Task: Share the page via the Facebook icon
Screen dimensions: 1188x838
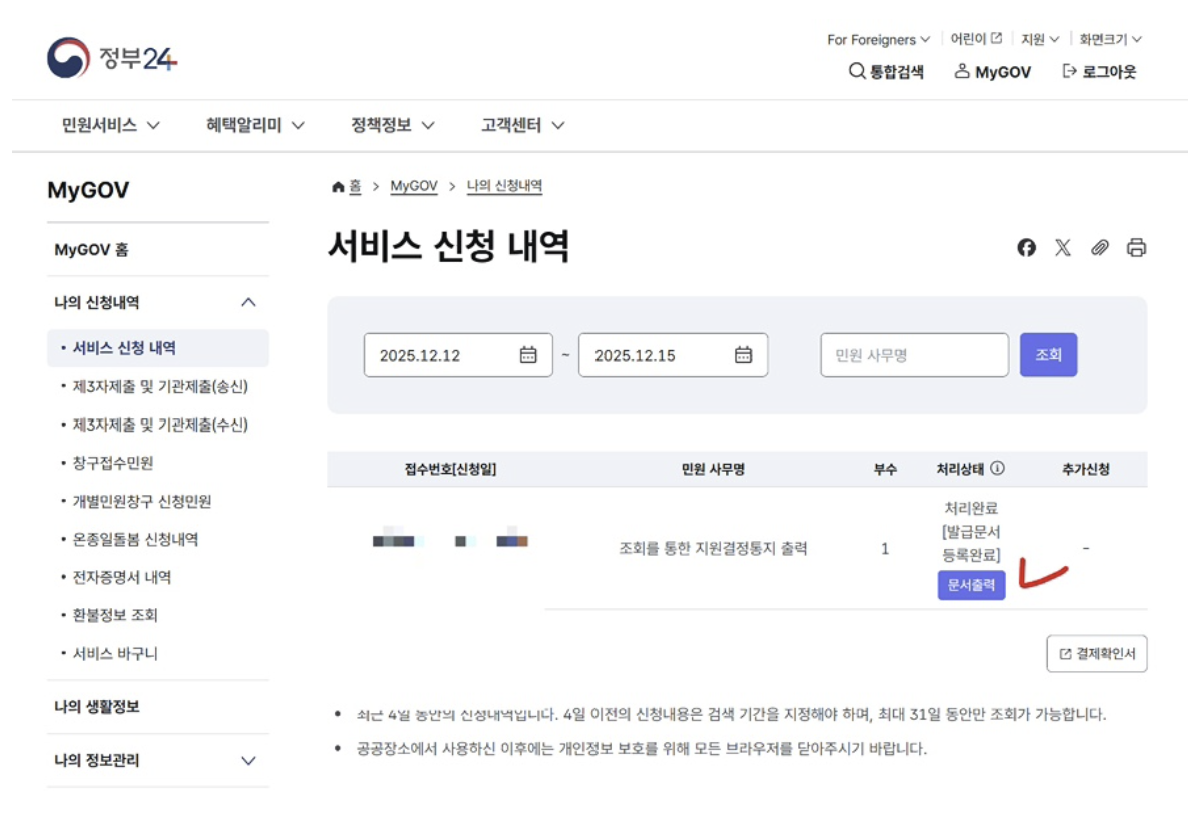Action: (x=1026, y=247)
